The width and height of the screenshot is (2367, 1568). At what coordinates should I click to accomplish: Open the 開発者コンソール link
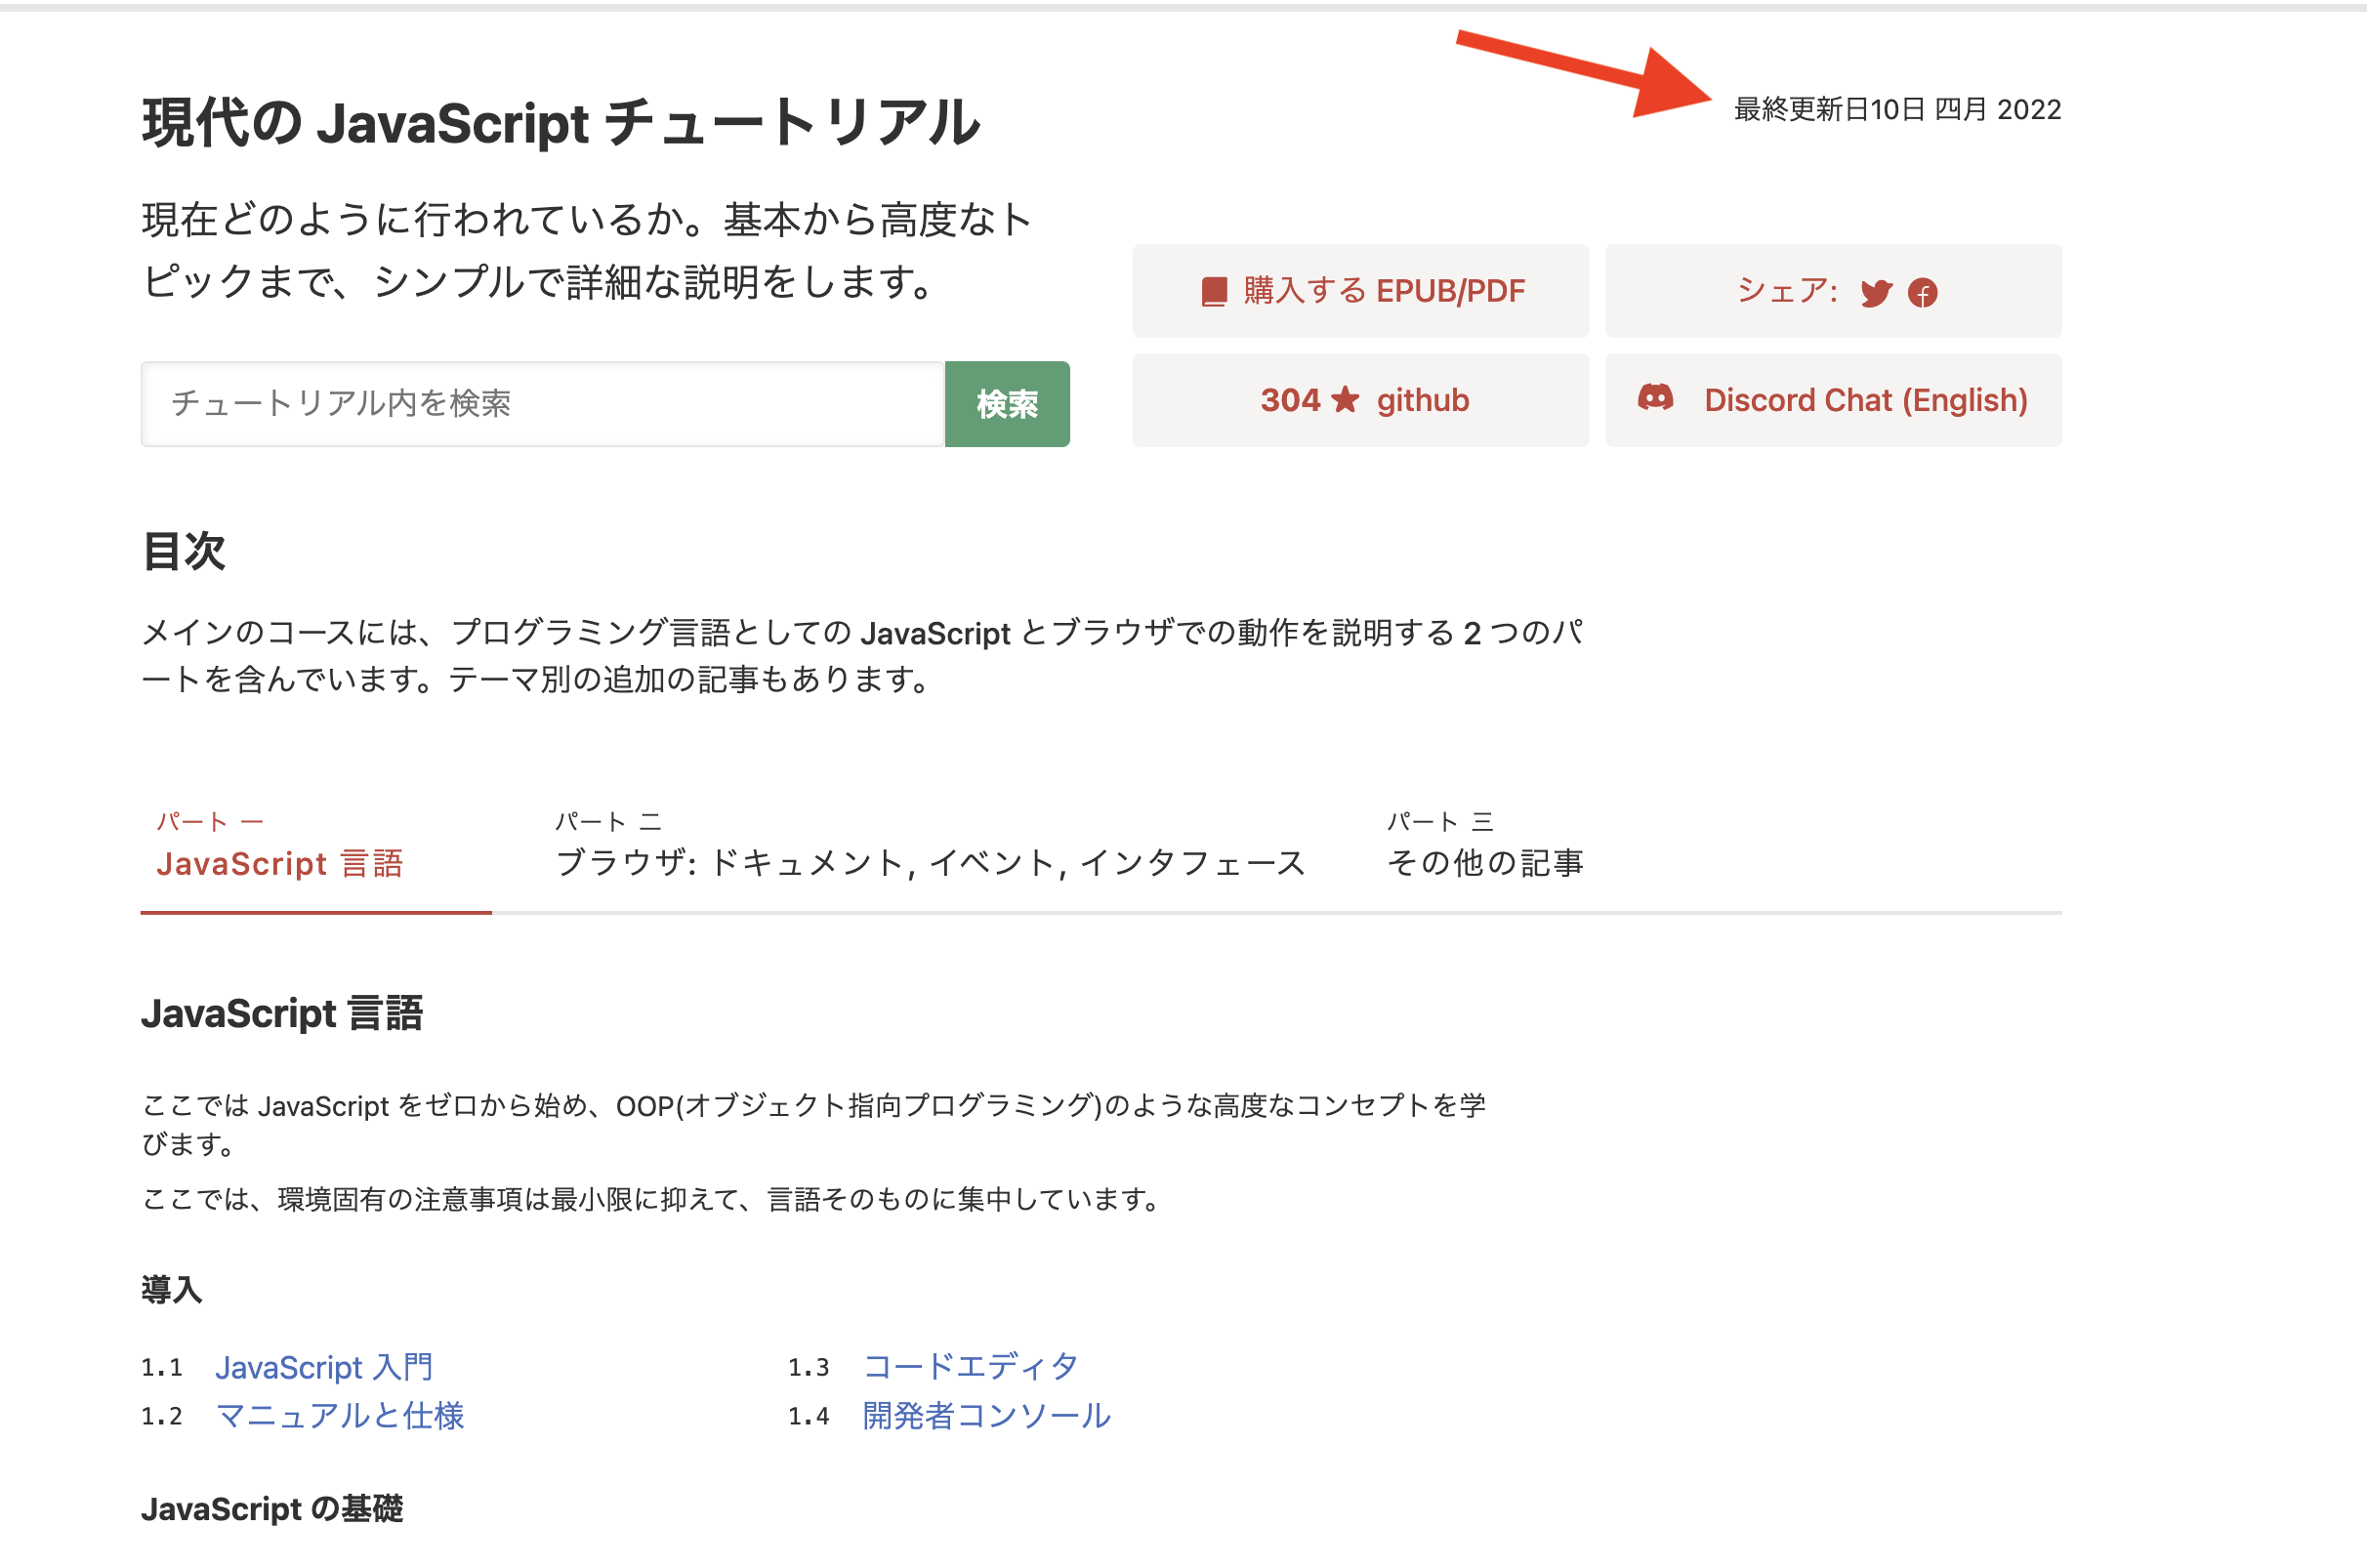point(986,1416)
